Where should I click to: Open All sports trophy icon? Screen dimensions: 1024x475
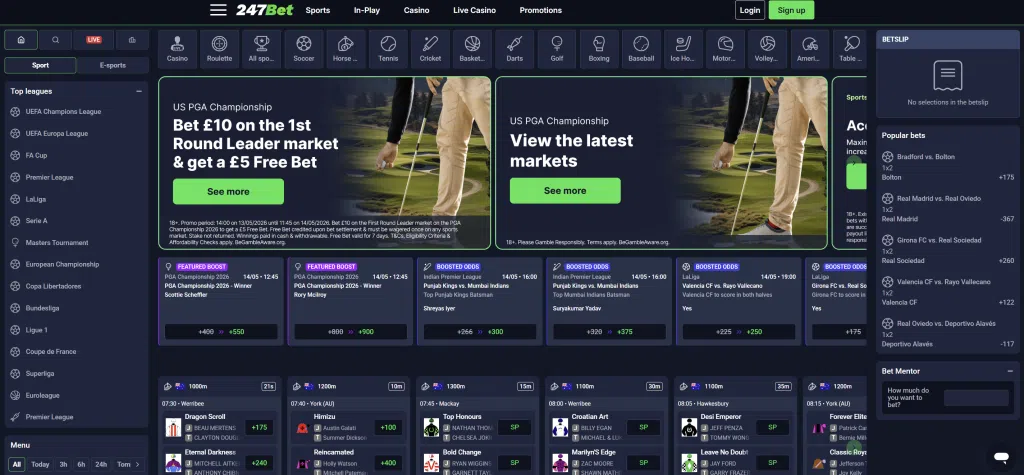261,49
